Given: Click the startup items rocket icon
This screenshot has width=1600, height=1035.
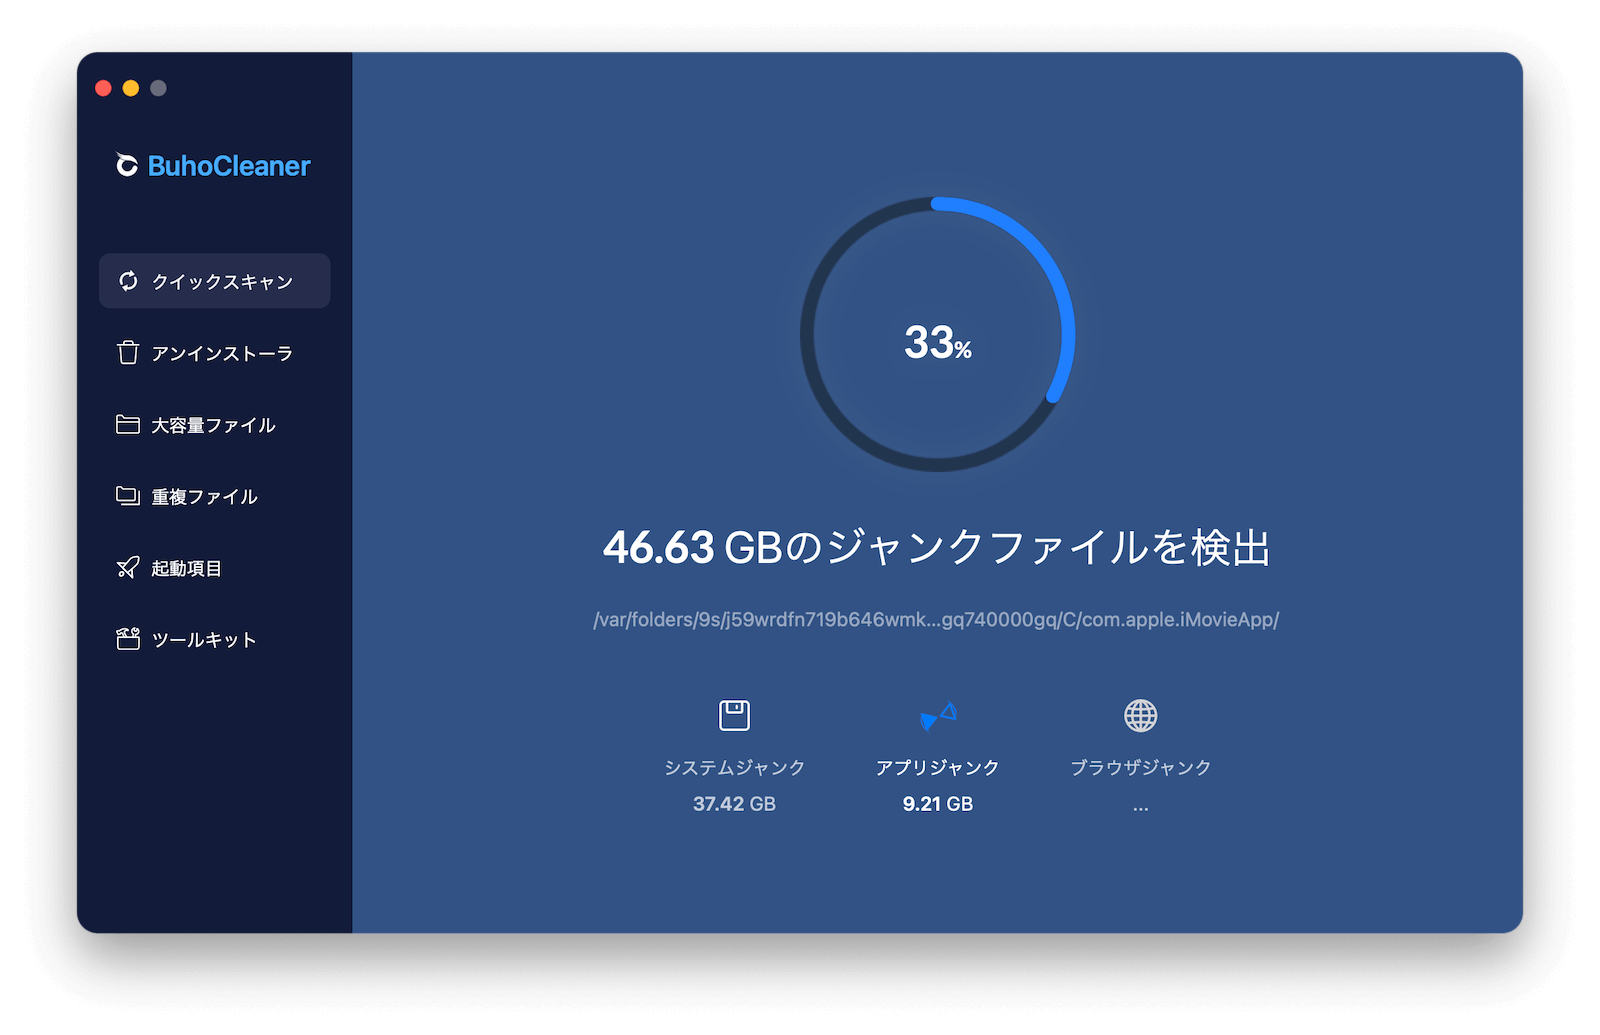Looking at the screenshot, I should tap(128, 568).
